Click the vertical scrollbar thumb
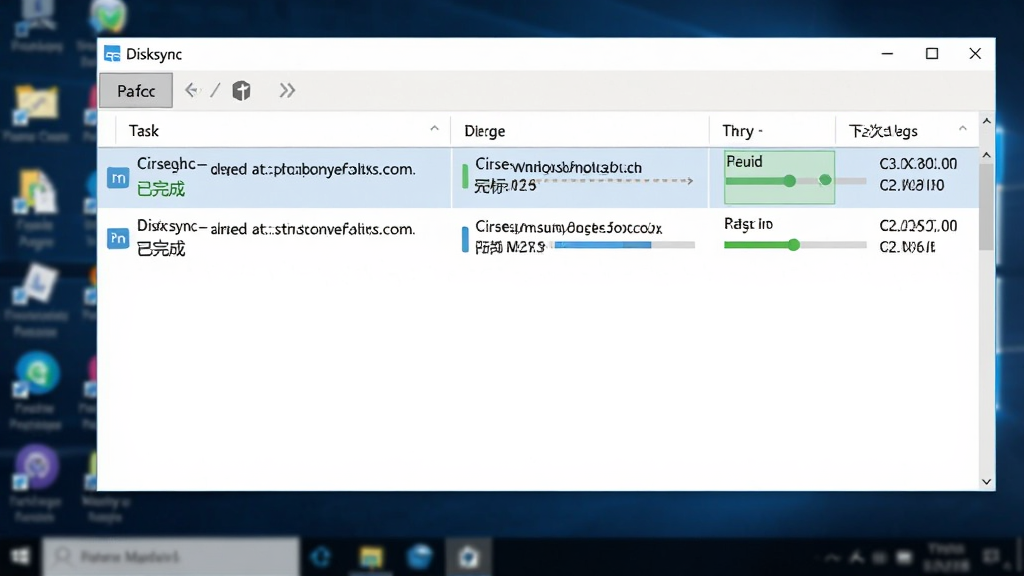 (987, 206)
